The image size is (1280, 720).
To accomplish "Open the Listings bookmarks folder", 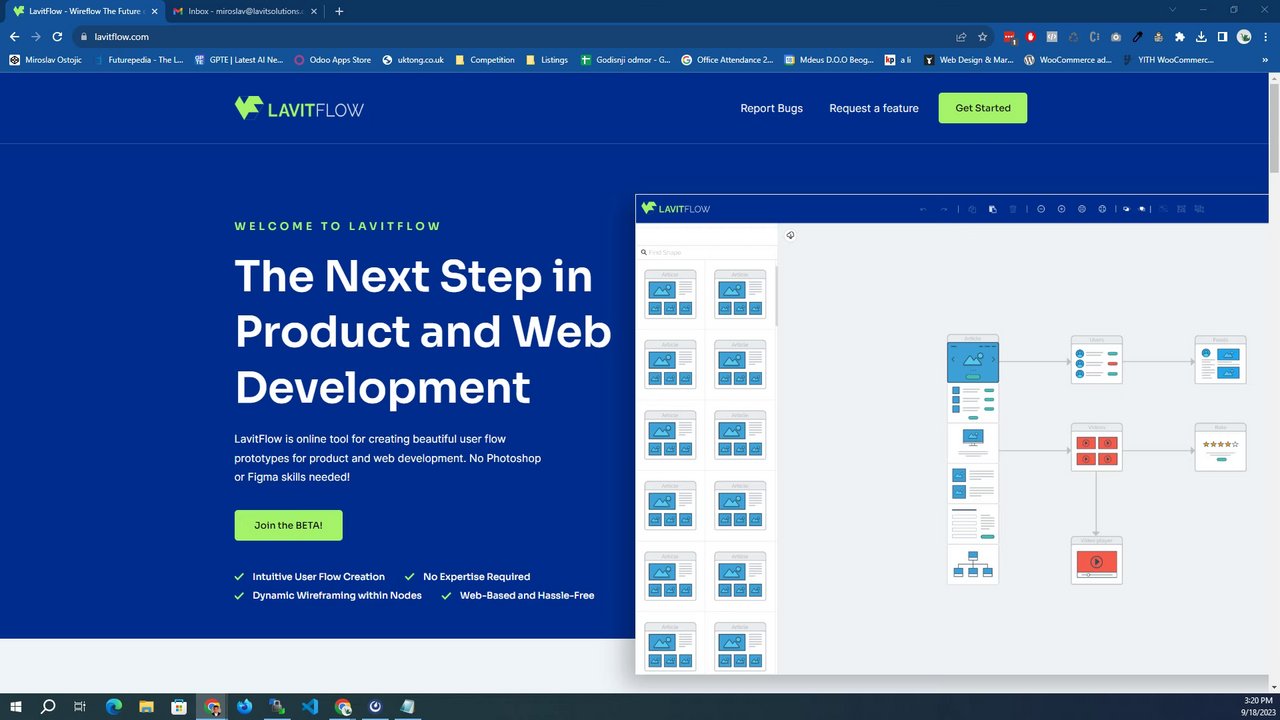I will pos(547,60).
